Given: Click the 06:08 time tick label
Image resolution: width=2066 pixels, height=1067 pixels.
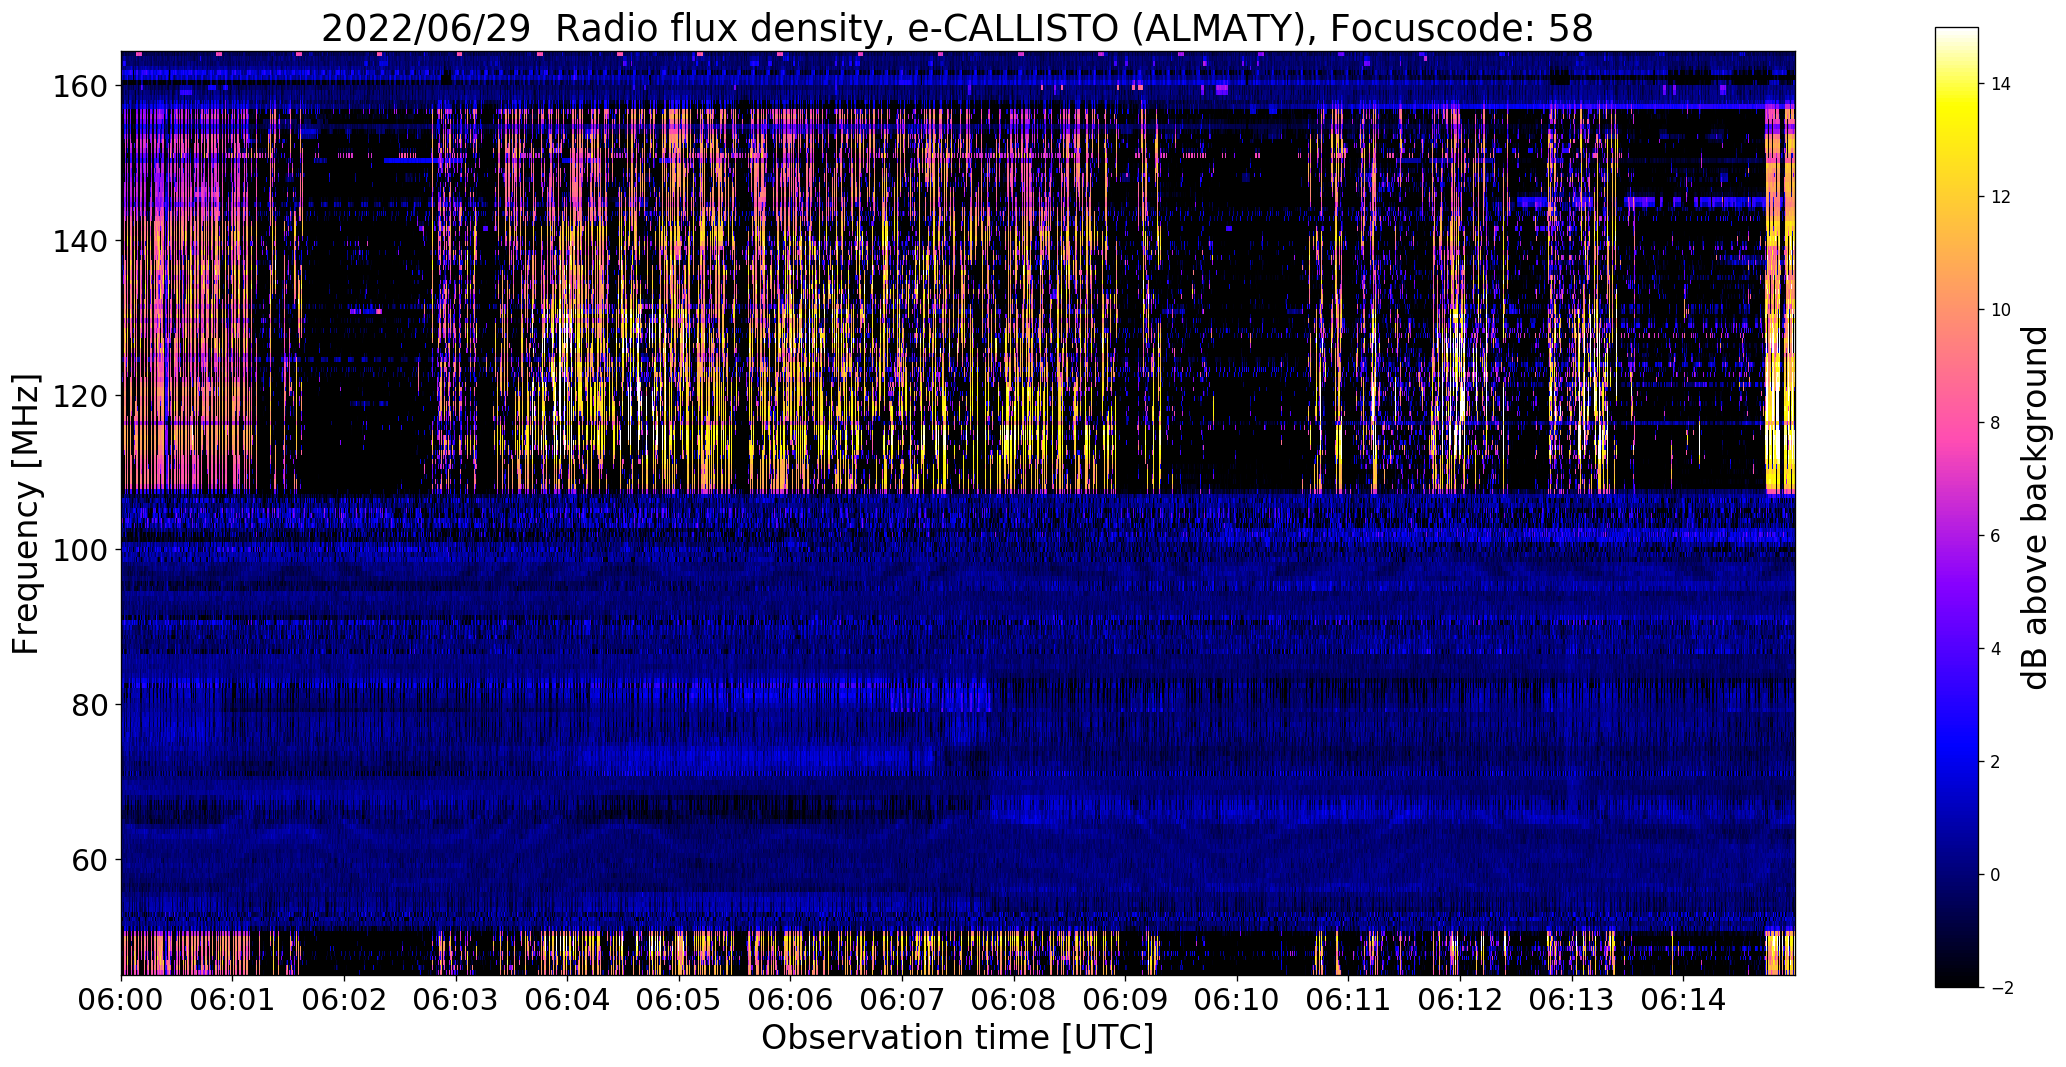Looking at the screenshot, I should pyautogui.click(x=1014, y=999).
